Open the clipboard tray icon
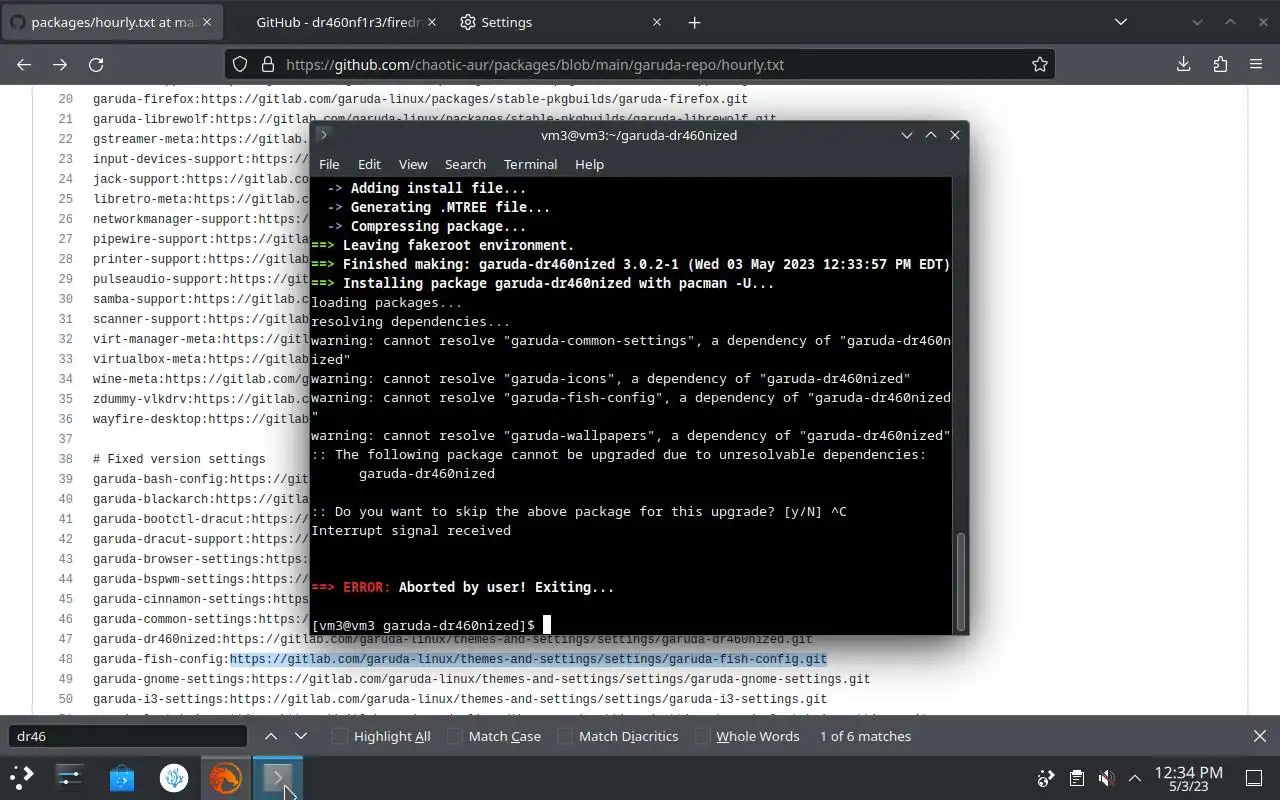Screen dimensions: 1280x800 tap(1076, 778)
